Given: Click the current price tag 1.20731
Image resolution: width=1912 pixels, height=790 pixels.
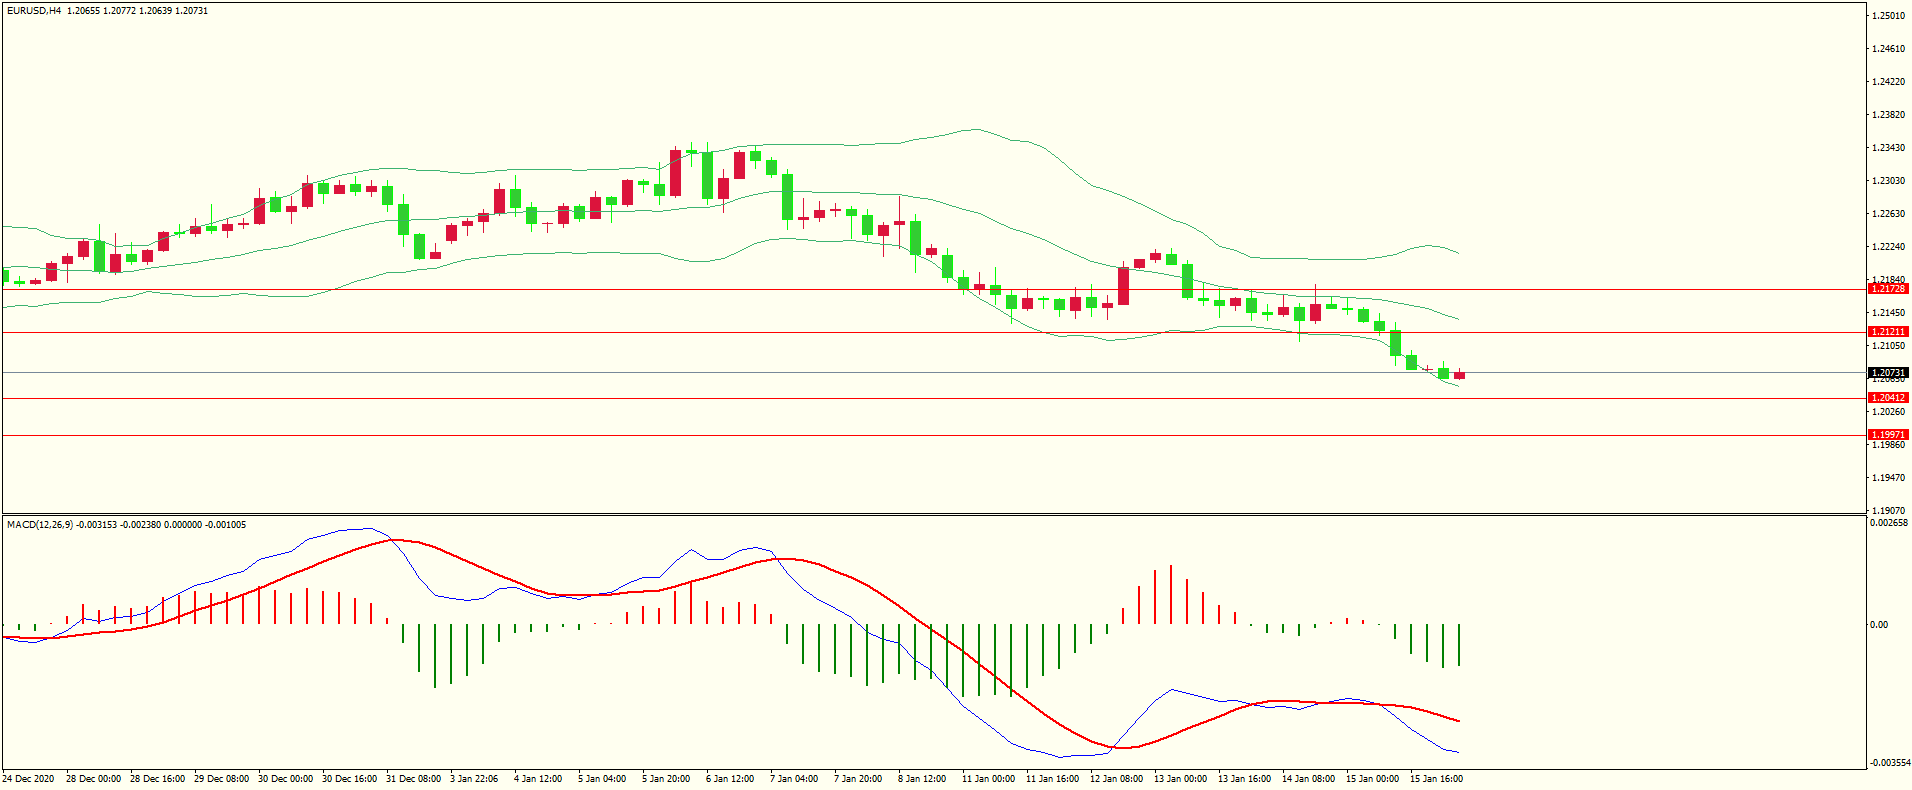Looking at the screenshot, I should (1887, 373).
